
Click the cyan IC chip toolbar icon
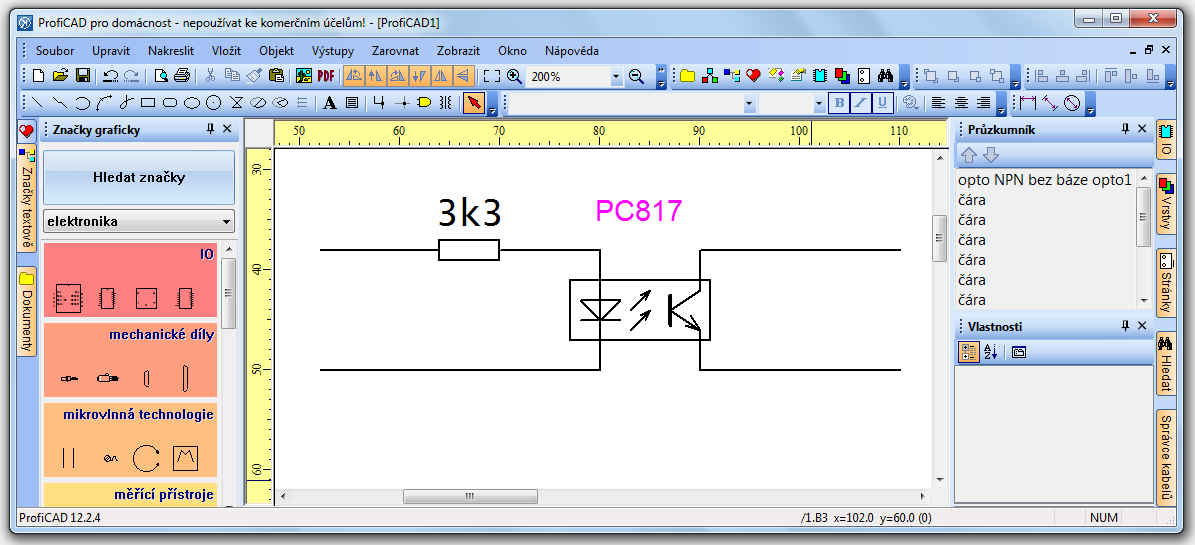(819, 75)
